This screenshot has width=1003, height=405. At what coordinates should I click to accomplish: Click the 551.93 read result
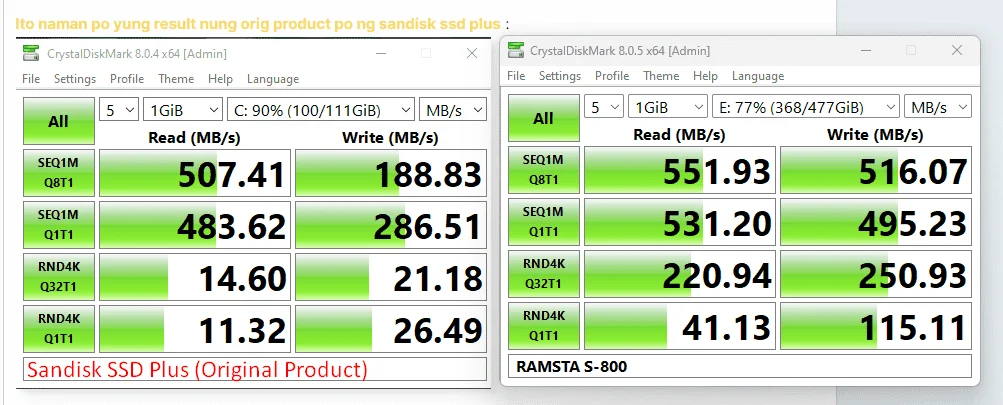click(680, 170)
